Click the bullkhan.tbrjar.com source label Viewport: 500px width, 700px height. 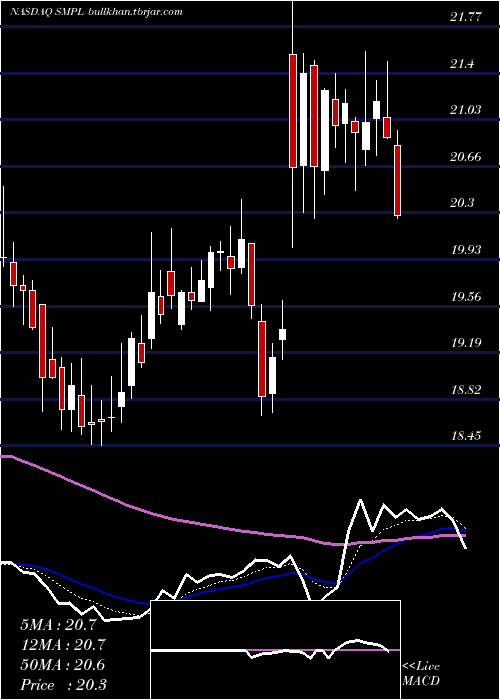[x=136, y=12]
